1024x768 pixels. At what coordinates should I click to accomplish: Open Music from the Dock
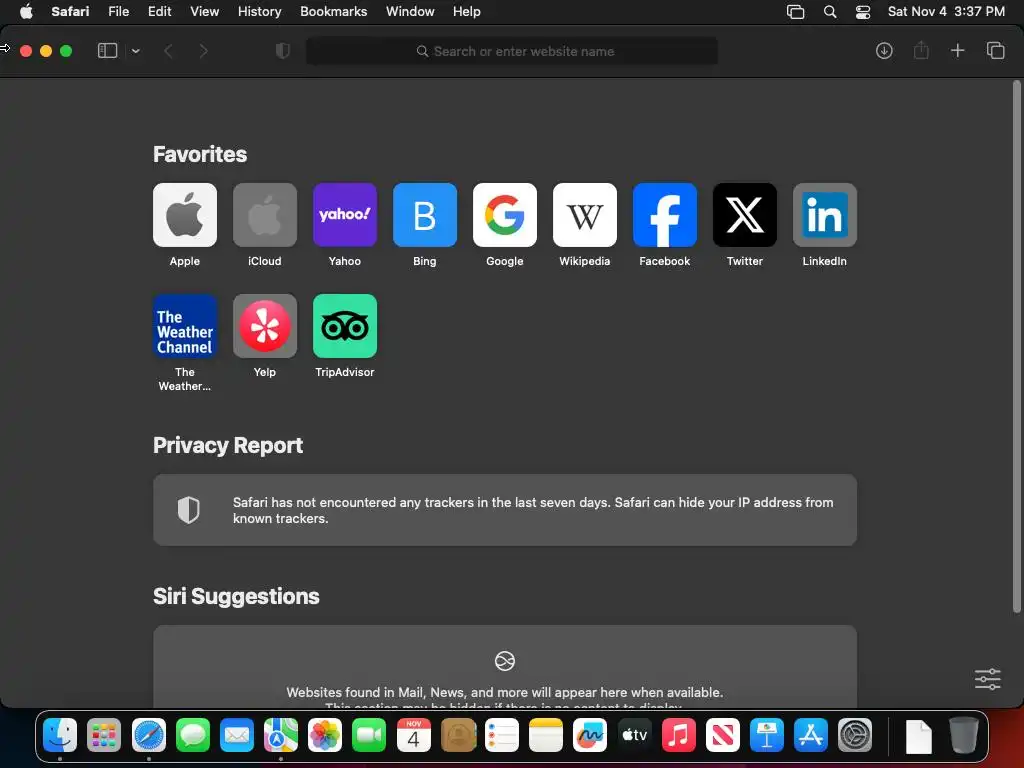pos(679,735)
